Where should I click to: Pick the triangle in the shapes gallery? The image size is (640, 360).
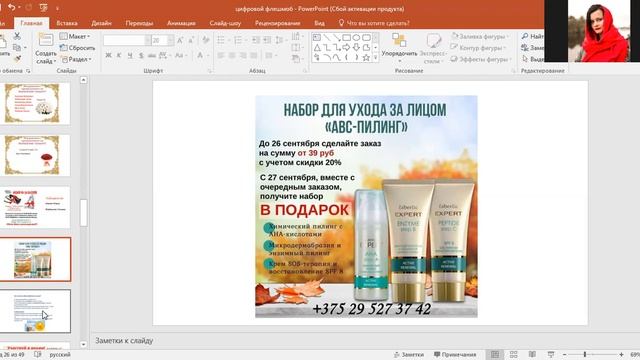click(317, 48)
